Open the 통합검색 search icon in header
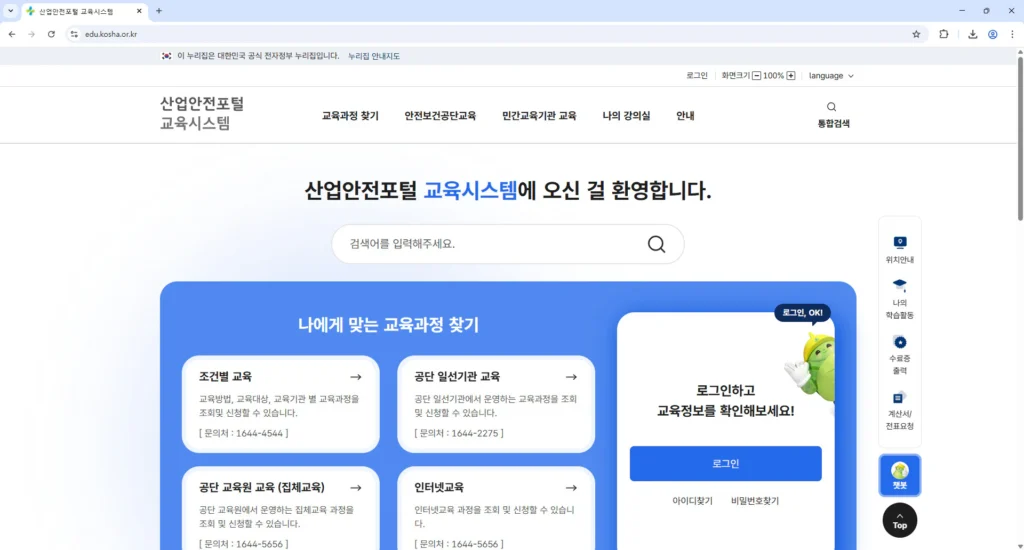Image resolution: width=1024 pixels, height=550 pixels. (x=833, y=114)
